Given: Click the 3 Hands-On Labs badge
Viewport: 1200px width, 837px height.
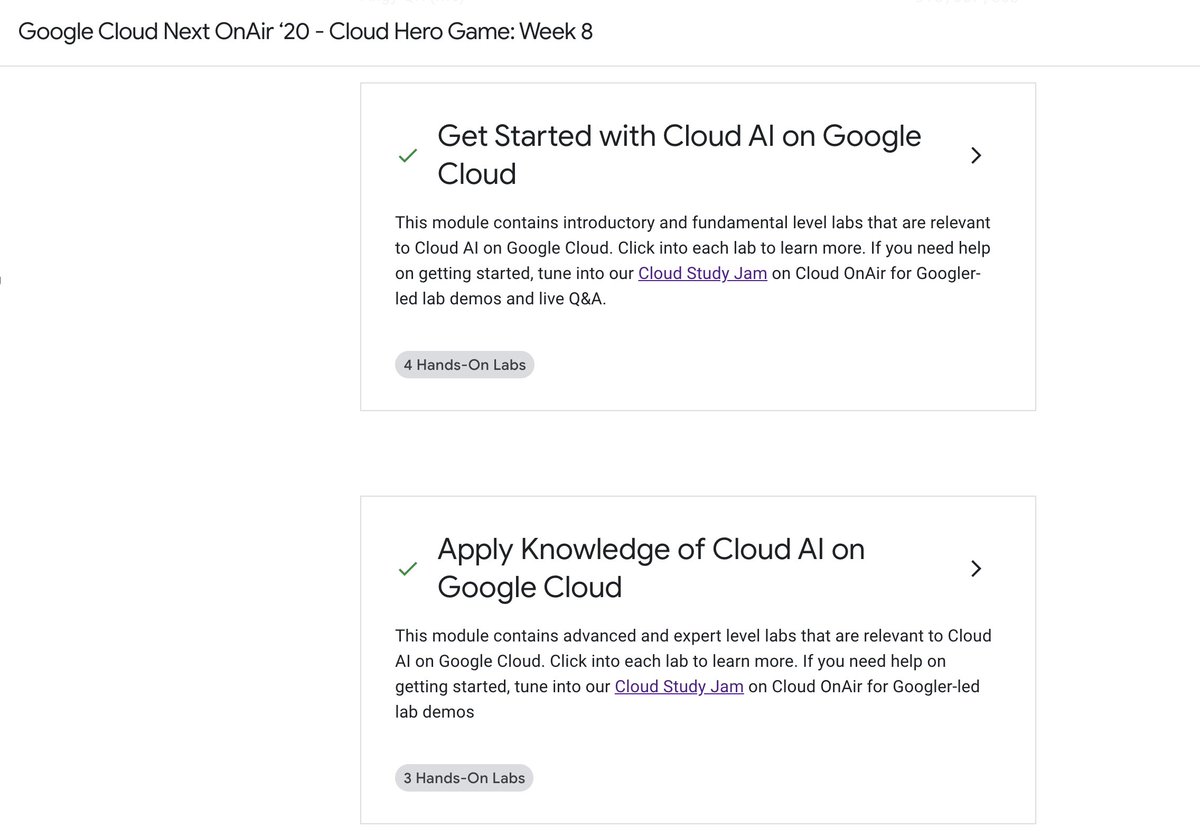Looking at the screenshot, I should coord(464,778).
